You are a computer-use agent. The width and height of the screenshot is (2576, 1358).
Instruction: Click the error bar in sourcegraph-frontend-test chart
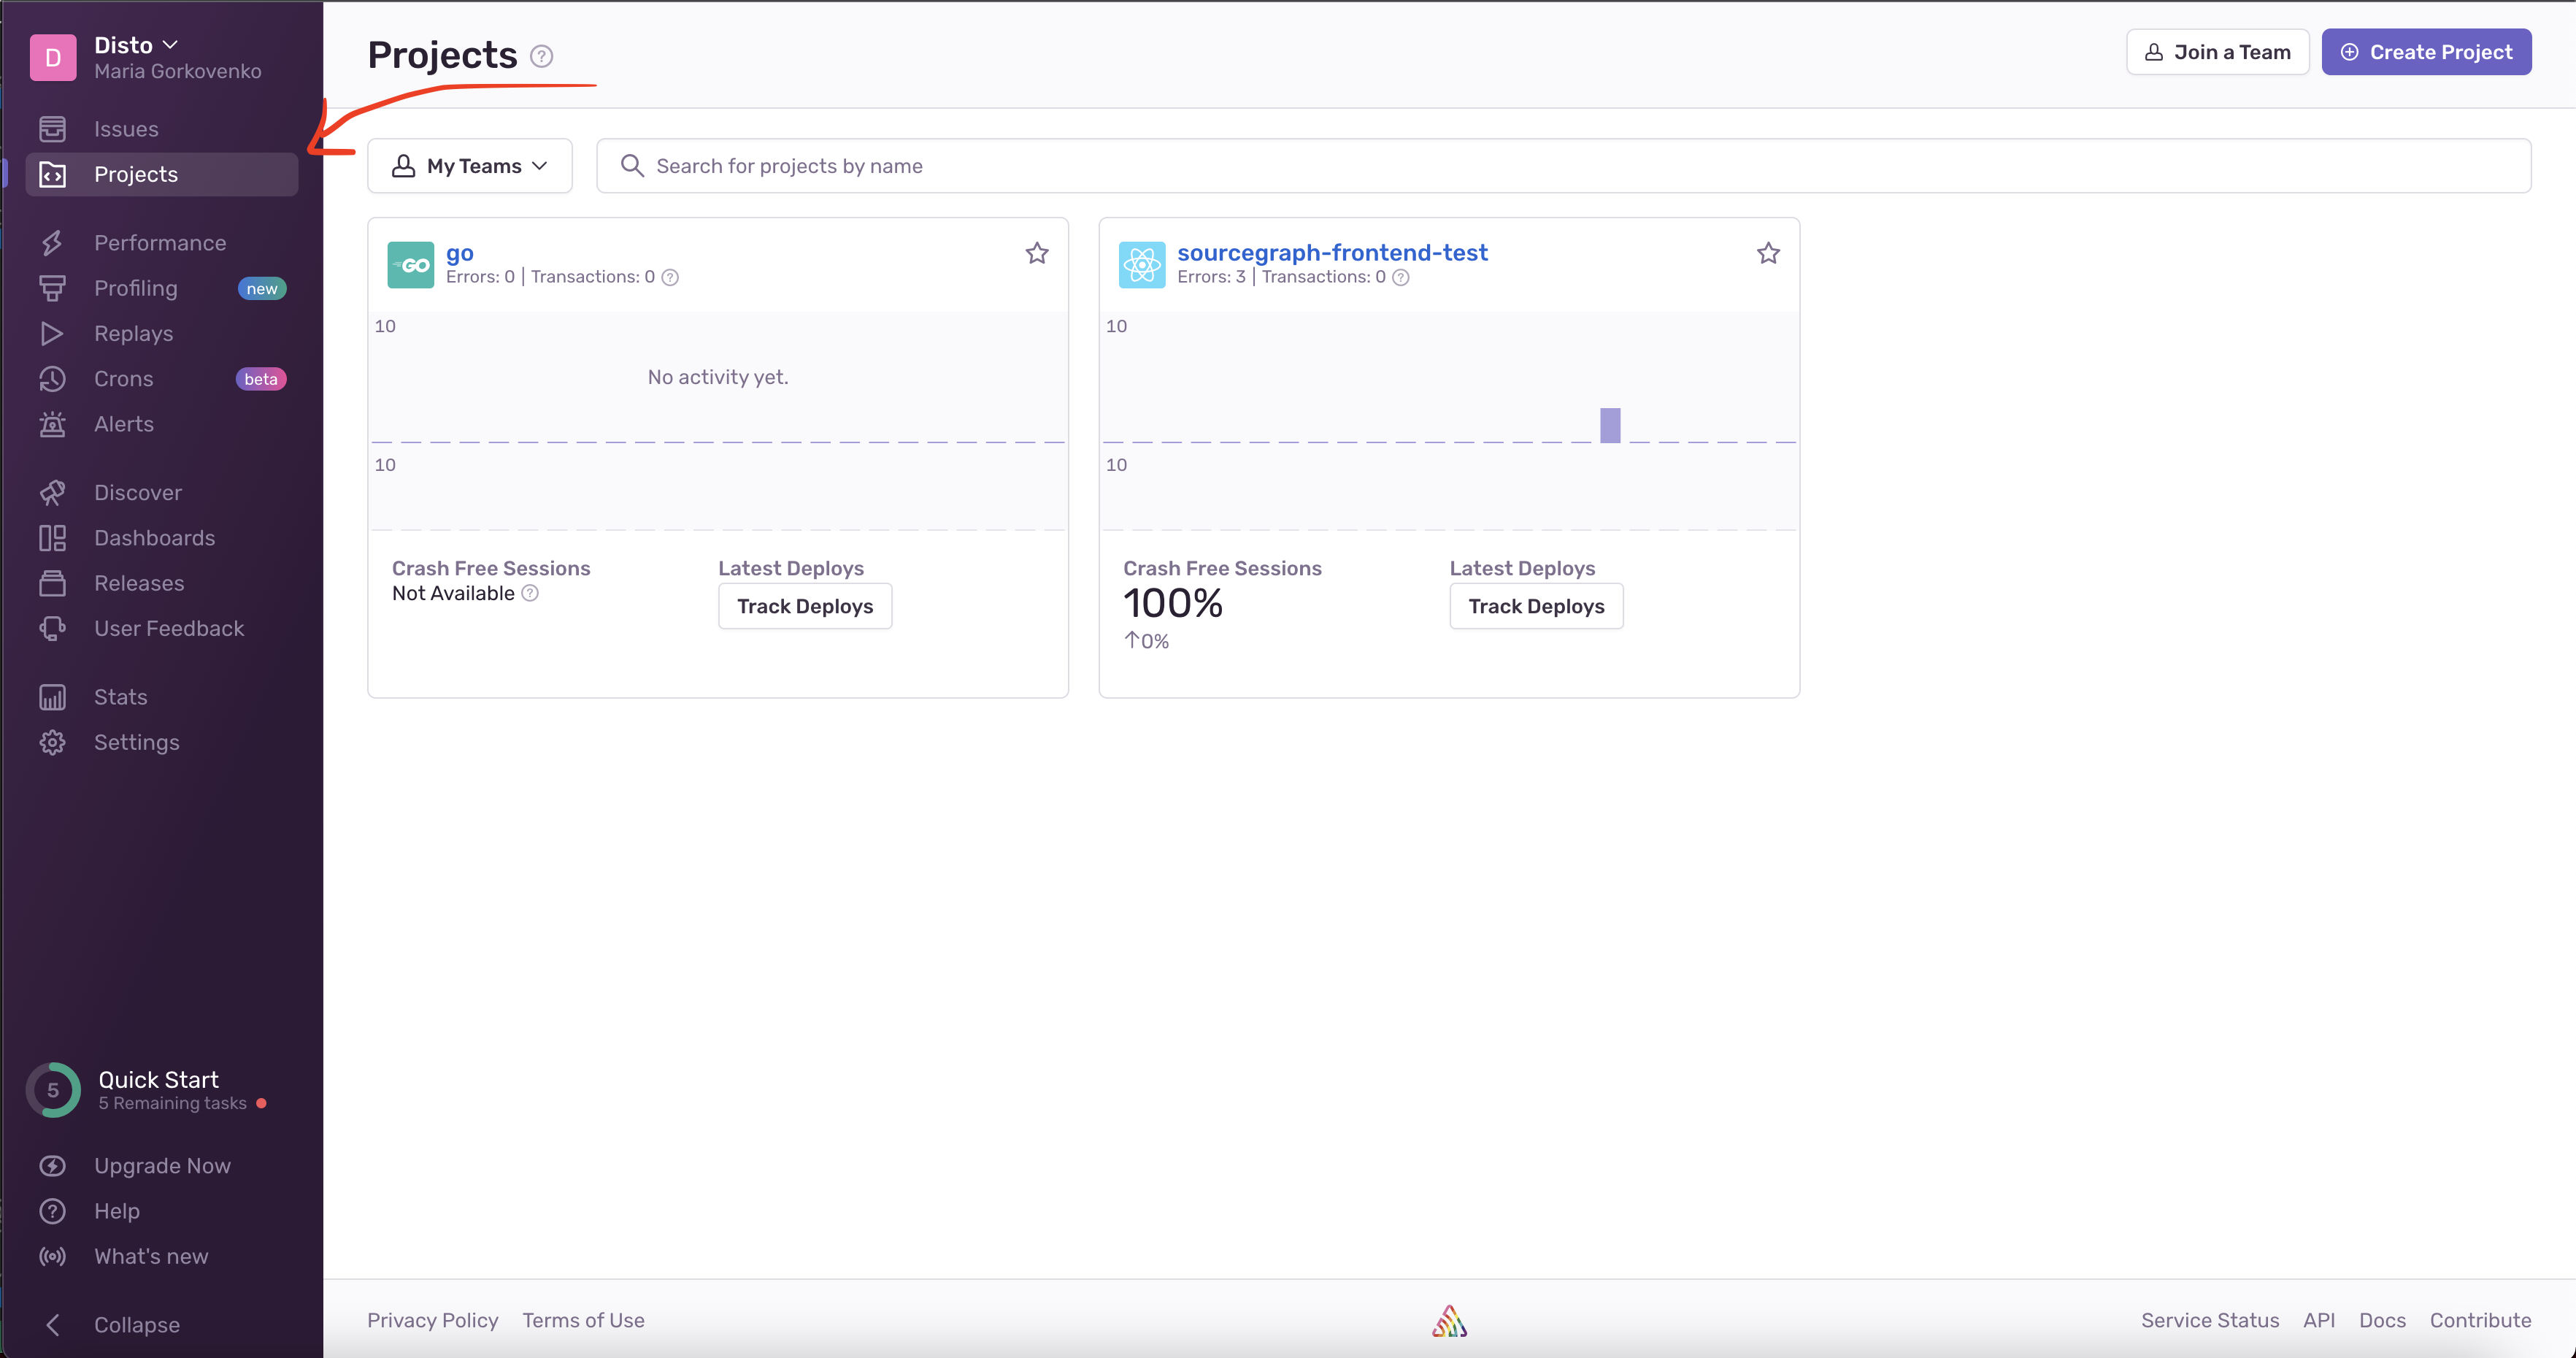[x=1609, y=425]
